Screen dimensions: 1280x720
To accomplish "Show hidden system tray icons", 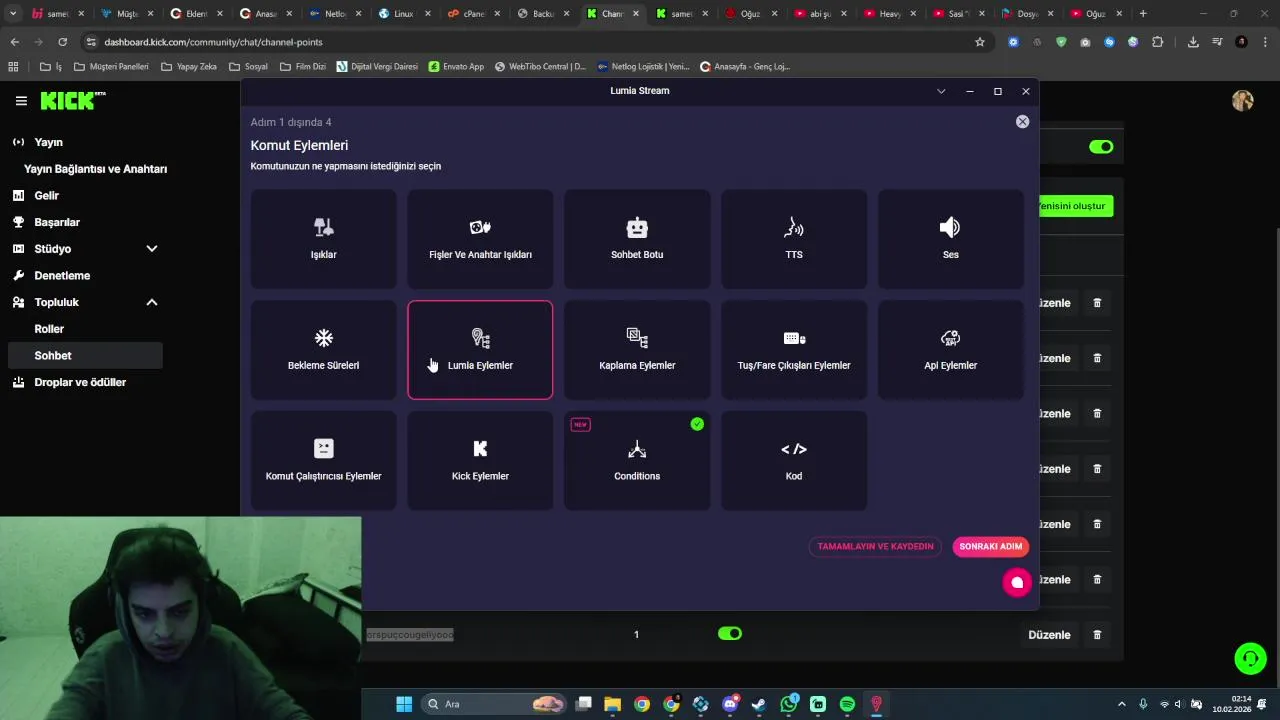I will [1121, 704].
